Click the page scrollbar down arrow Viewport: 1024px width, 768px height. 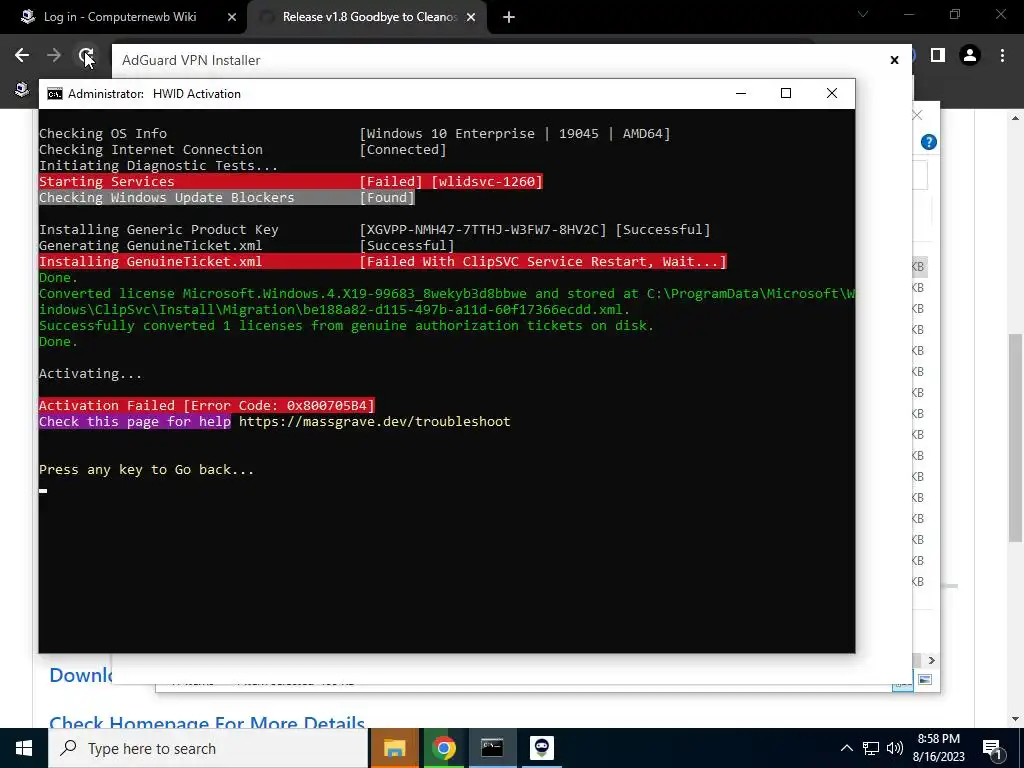pos(1015,720)
